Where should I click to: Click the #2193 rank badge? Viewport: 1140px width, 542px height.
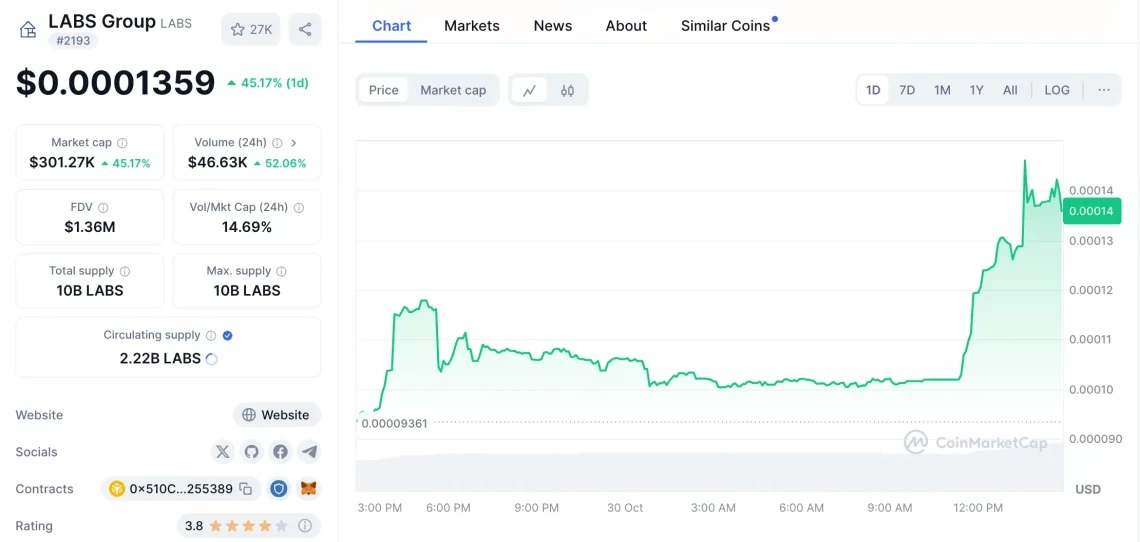pyautogui.click(x=73, y=41)
